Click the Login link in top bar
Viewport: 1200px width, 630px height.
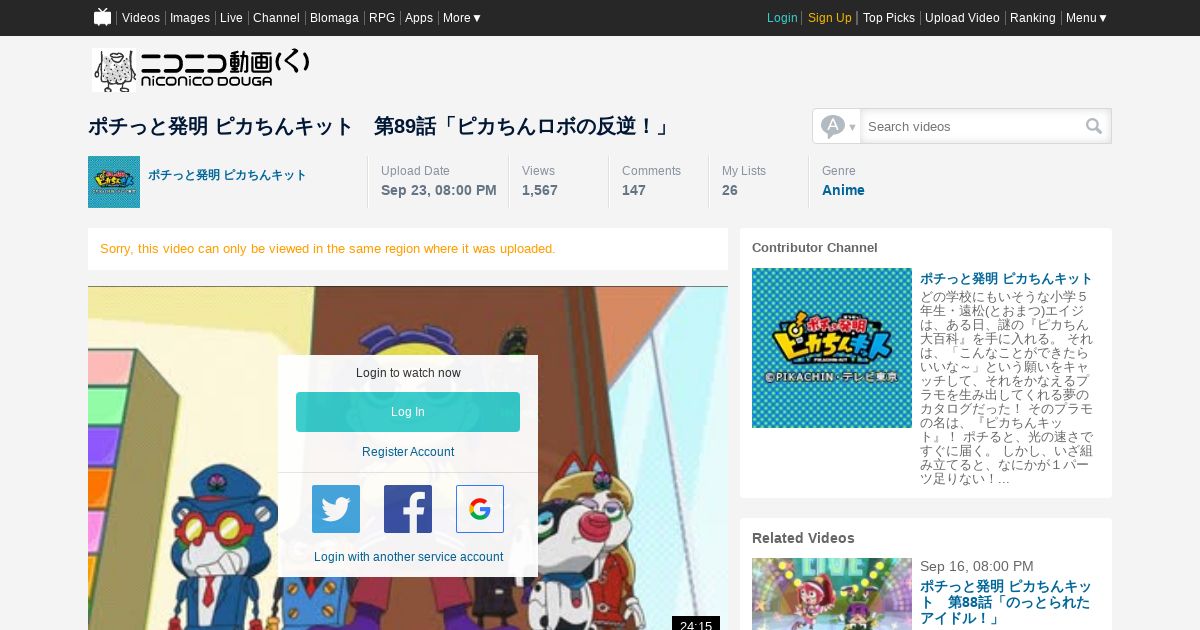782,18
